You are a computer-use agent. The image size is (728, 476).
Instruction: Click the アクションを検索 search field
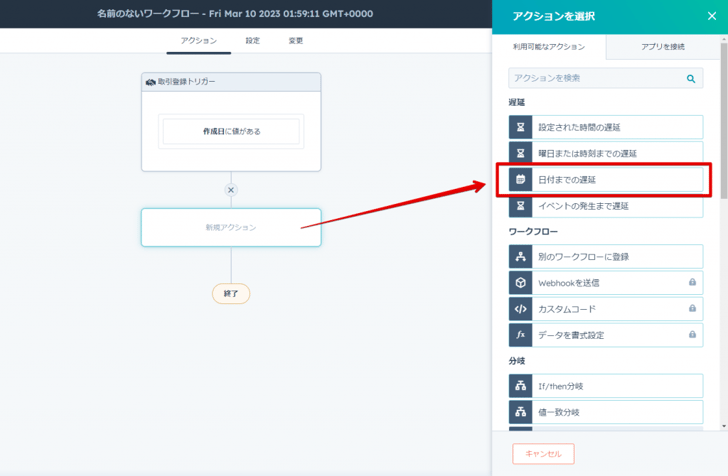pos(605,78)
